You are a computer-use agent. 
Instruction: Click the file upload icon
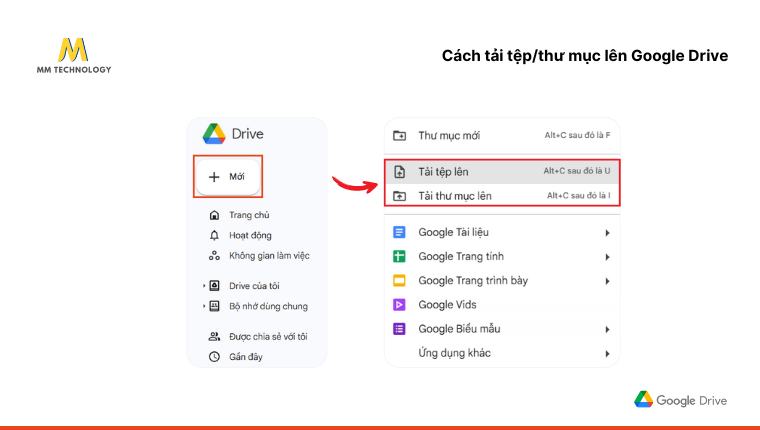399,172
